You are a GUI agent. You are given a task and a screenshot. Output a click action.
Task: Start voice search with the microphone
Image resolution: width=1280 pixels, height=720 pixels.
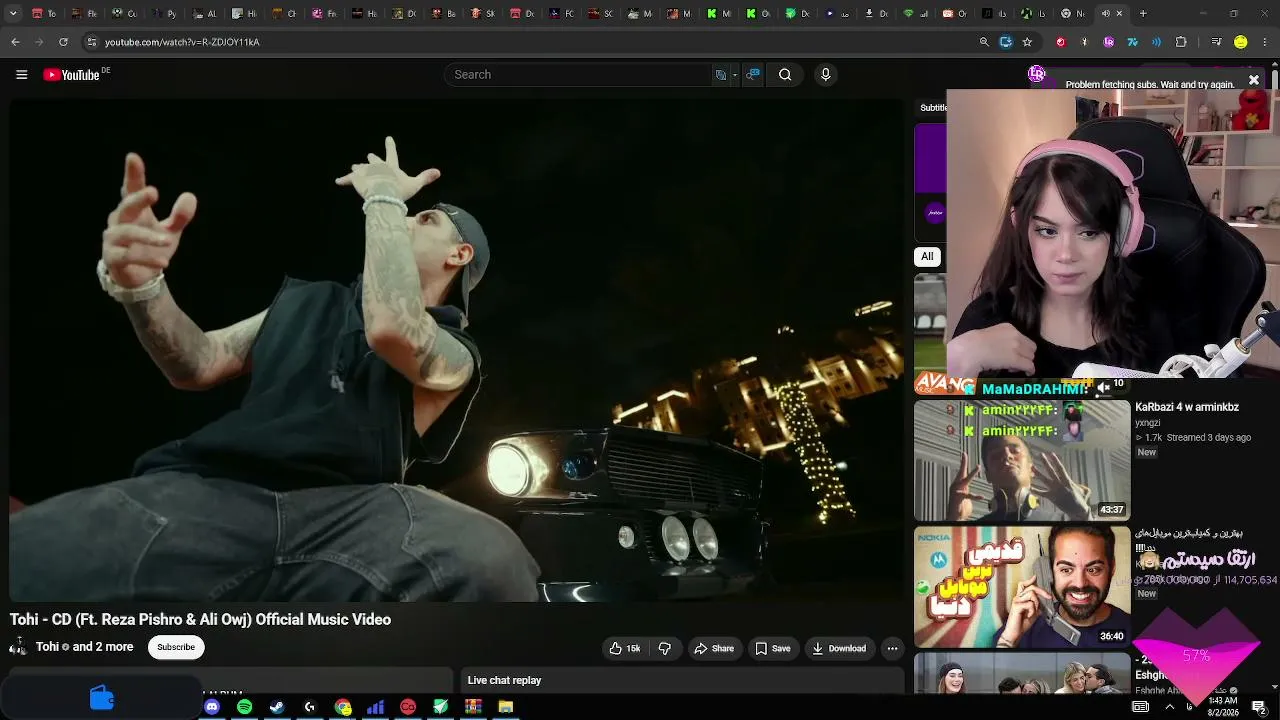tap(825, 74)
